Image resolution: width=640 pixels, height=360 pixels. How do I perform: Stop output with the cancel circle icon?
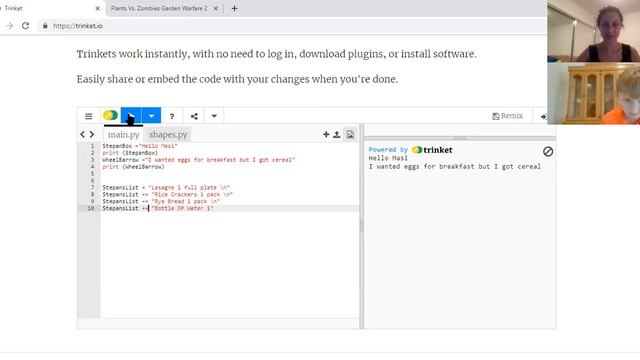[548, 151]
